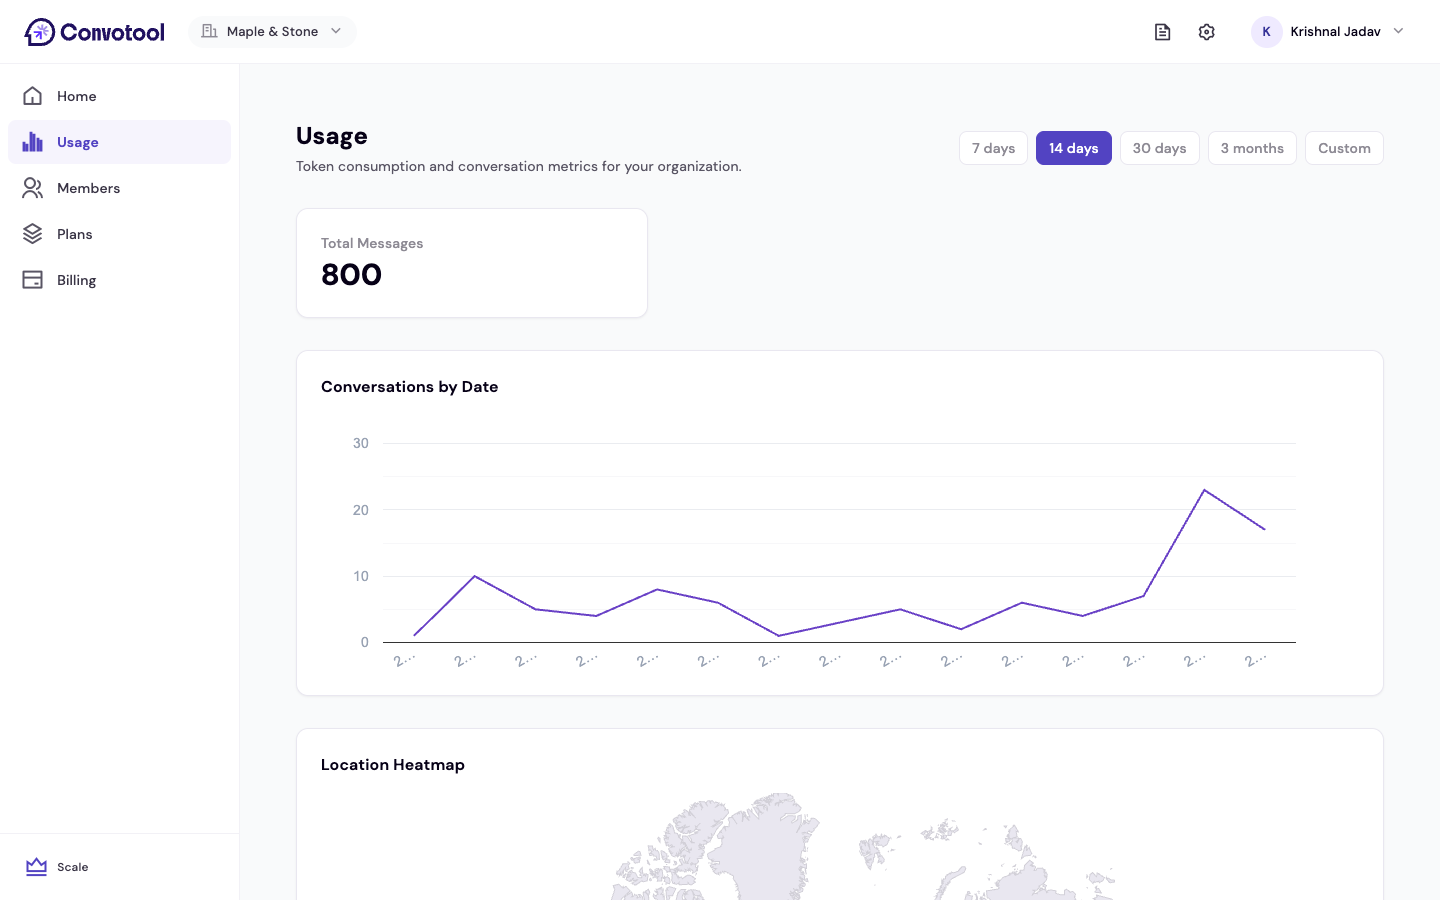Click the Scale plan label

73,867
